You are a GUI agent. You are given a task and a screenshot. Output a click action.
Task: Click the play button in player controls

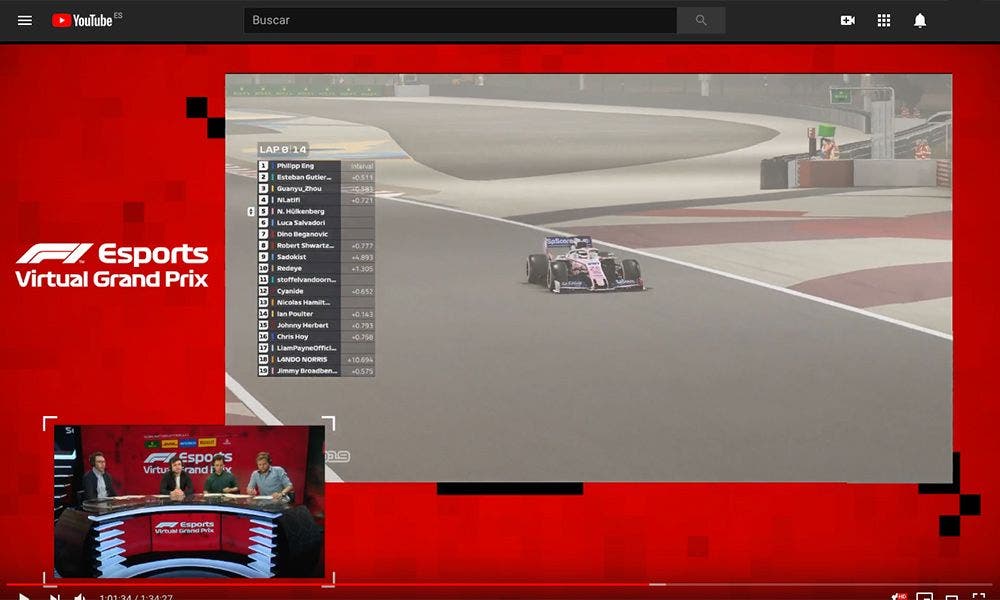click(24, 597)
